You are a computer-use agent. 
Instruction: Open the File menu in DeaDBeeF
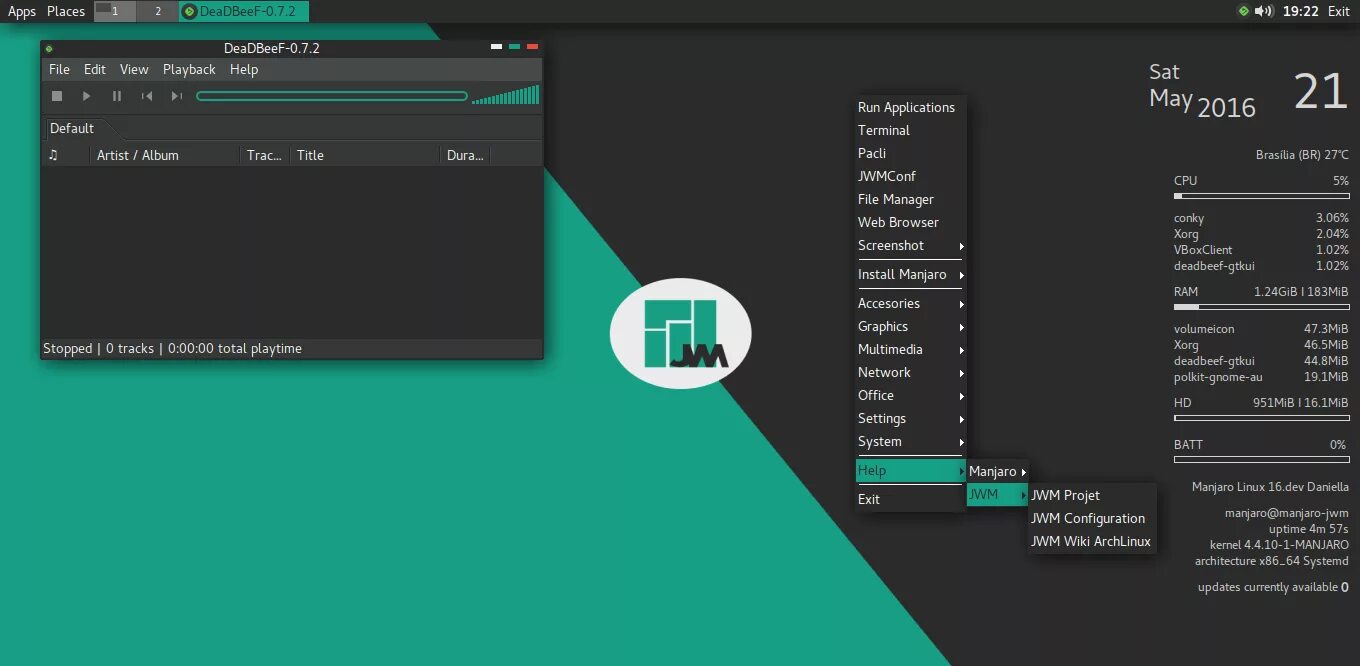click(59, 69)
